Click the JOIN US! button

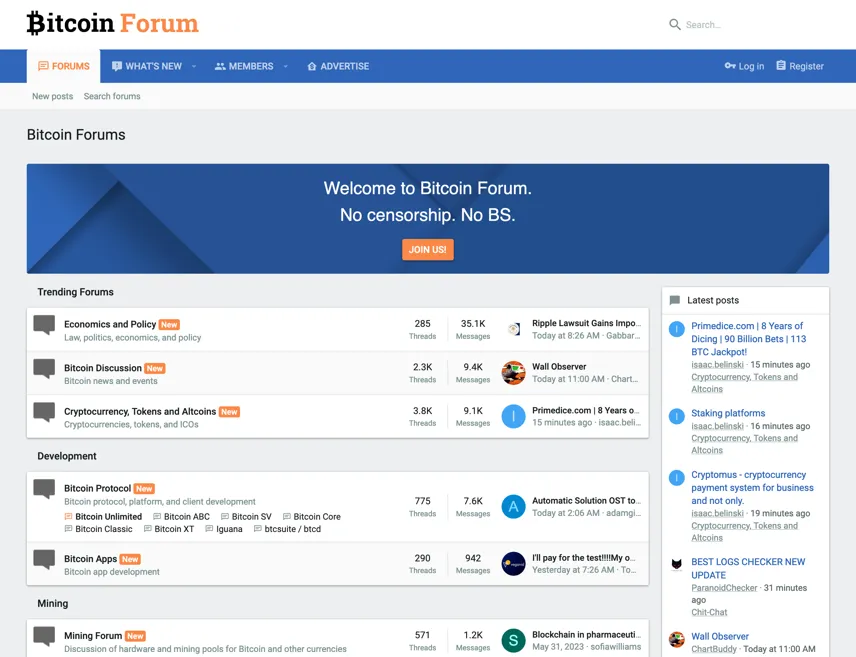tap(428, 250)
